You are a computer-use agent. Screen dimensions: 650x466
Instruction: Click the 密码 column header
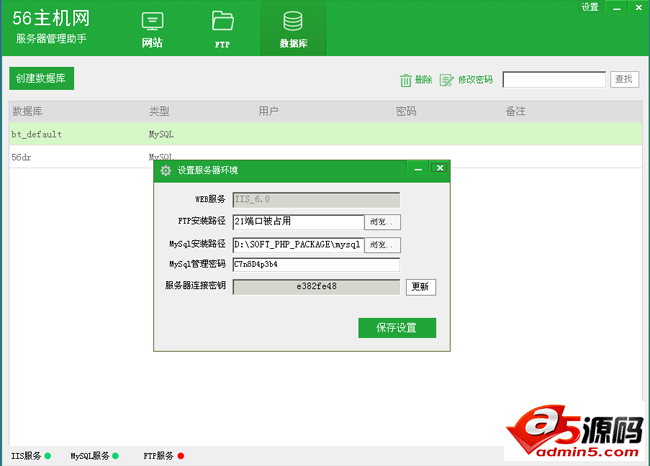406,111
